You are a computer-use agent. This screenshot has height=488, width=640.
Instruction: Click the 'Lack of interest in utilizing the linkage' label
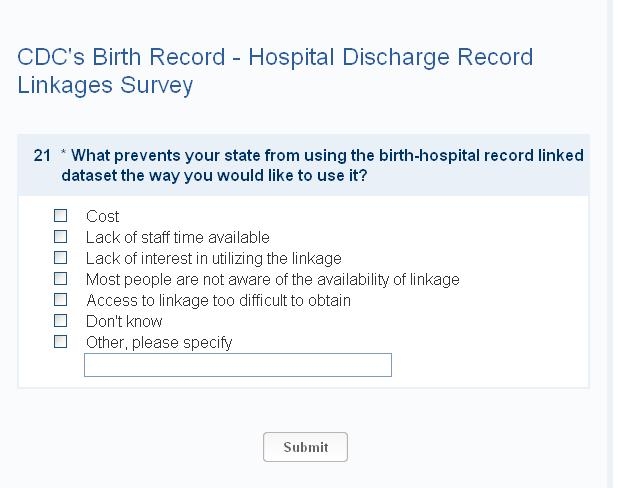tap(213, 258)
